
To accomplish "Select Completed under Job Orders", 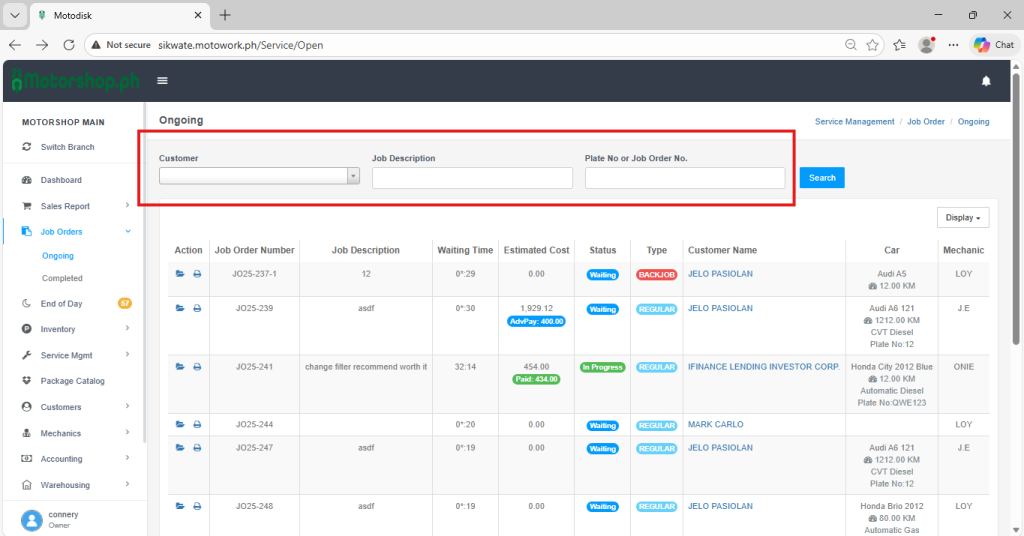I will pos(62,278).
